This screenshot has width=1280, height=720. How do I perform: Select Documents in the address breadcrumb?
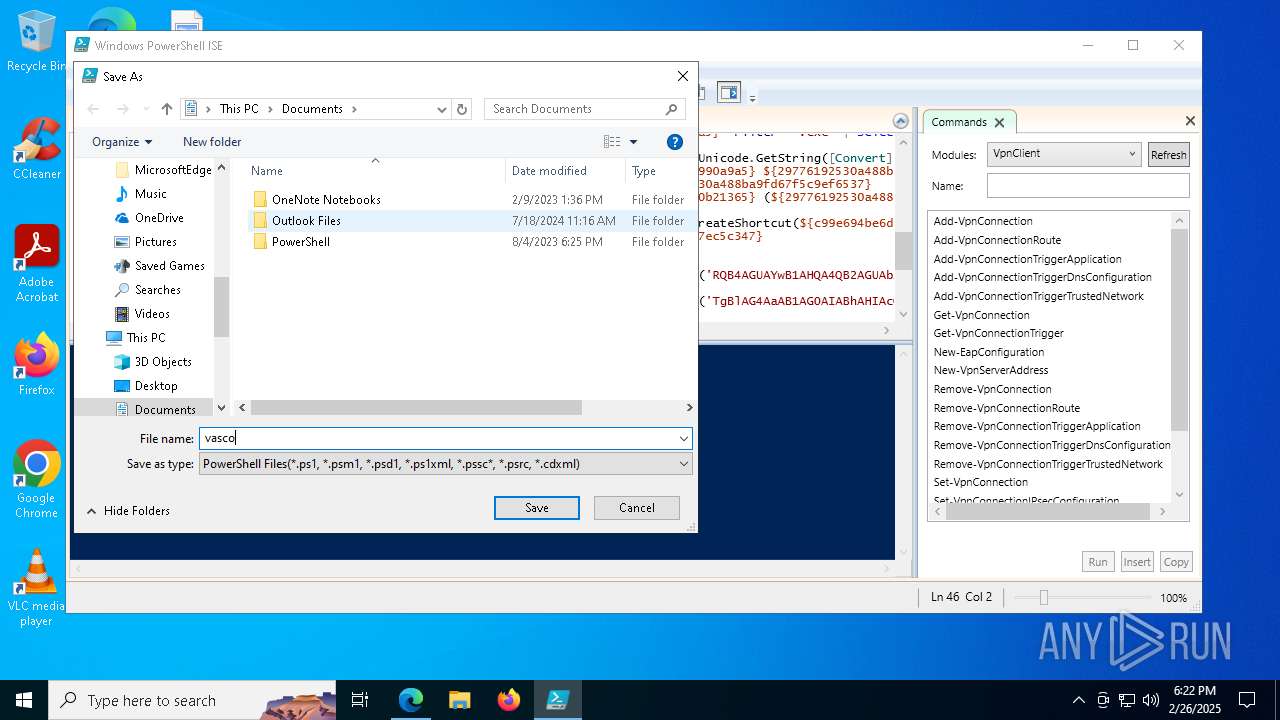(x=312, y=109)
